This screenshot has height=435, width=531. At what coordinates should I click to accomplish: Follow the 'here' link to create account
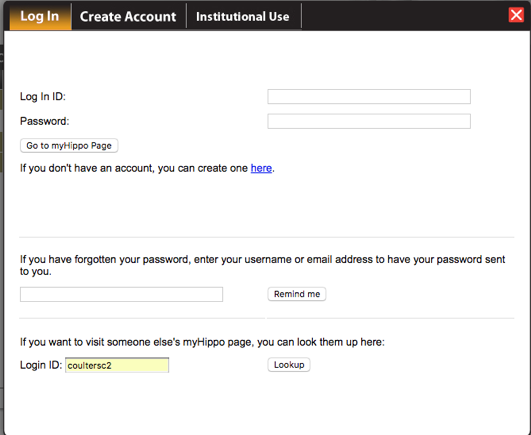(261, 168)
